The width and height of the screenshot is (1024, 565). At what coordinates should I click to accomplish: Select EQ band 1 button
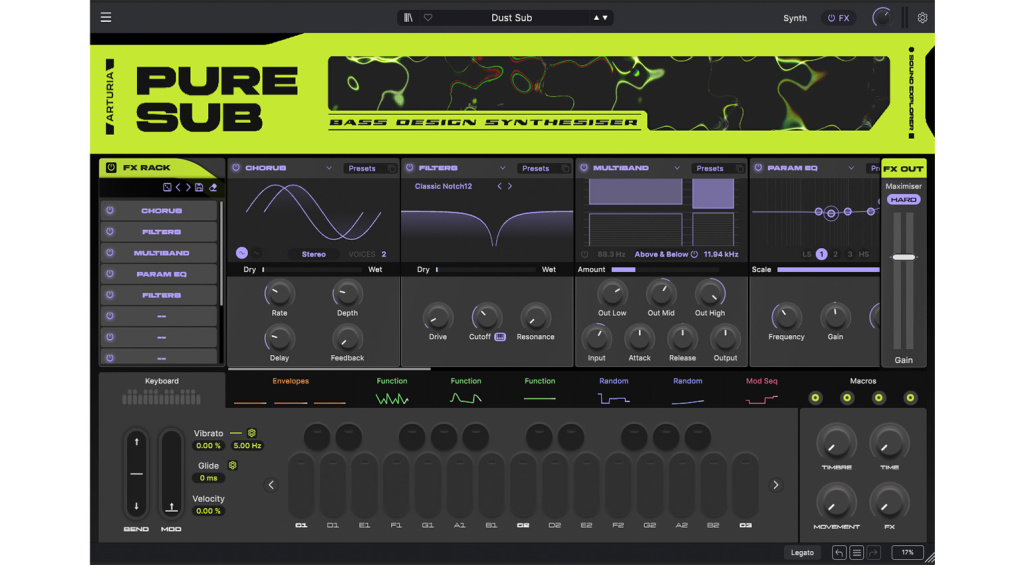[821, 254]
